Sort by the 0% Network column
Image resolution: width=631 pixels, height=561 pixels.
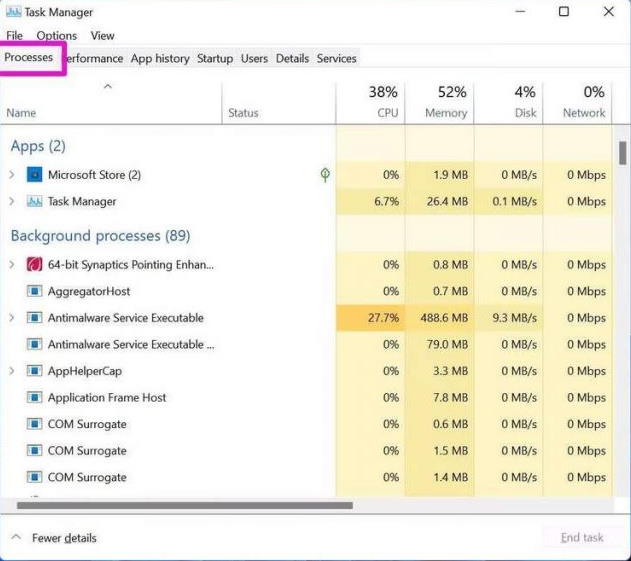point(577,103)
